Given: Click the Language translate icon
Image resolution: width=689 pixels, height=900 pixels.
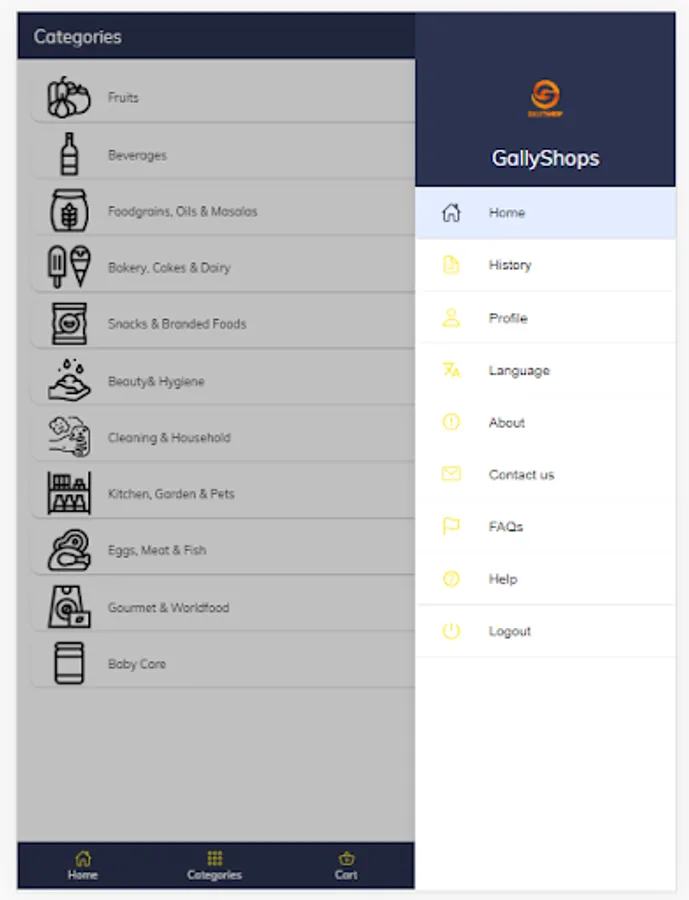Looking at the screenshot, I should click(x=451, y=370).
